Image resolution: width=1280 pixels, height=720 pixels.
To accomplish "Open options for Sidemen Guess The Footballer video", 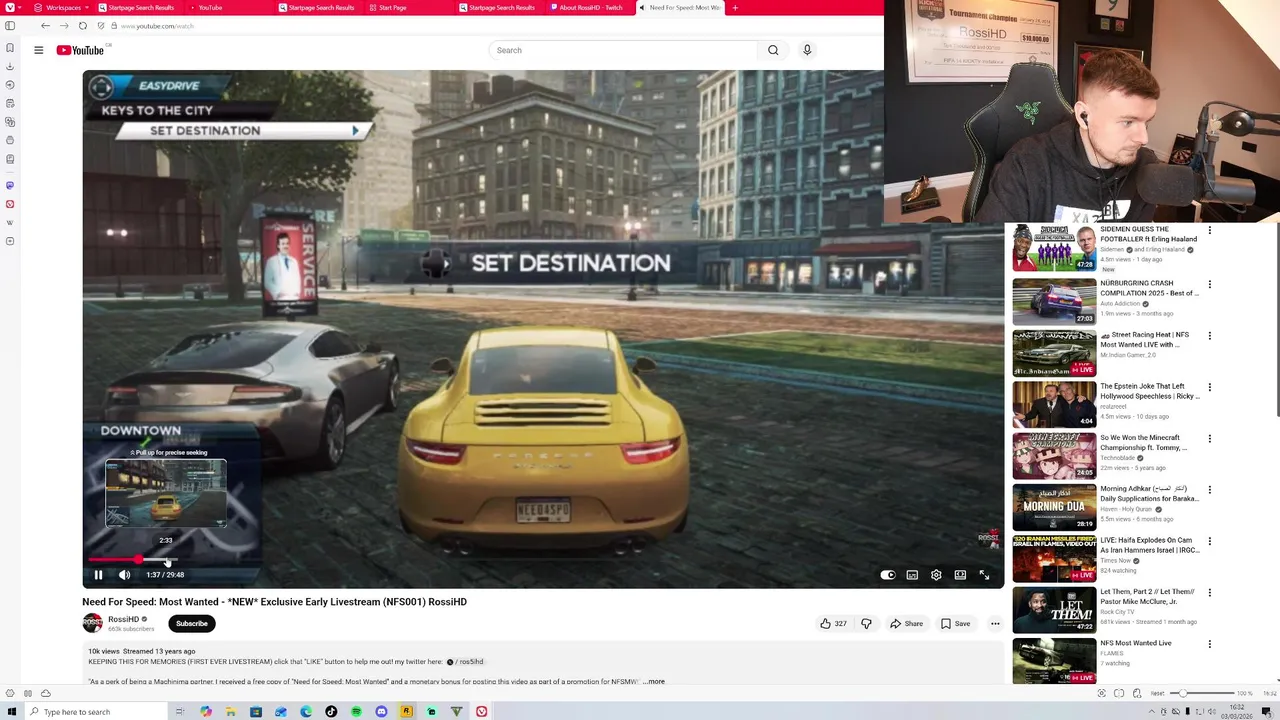I will (1209, 230).
